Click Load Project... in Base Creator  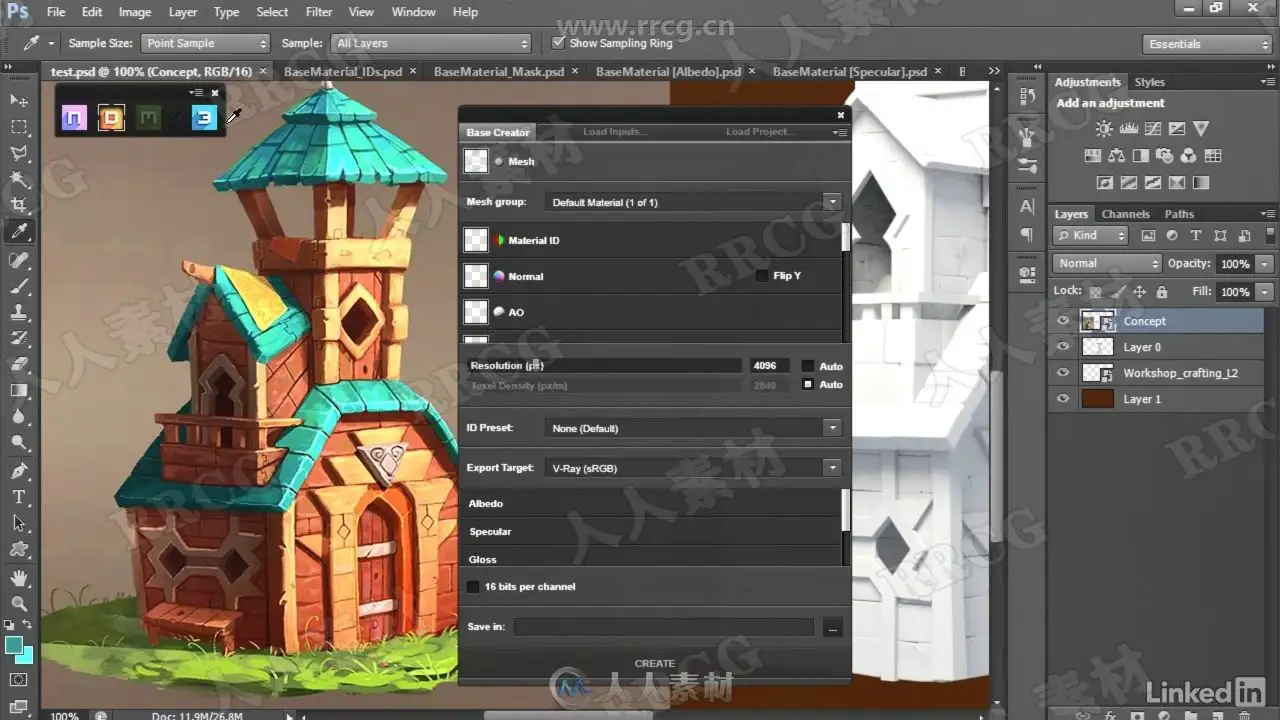point(760,132)
